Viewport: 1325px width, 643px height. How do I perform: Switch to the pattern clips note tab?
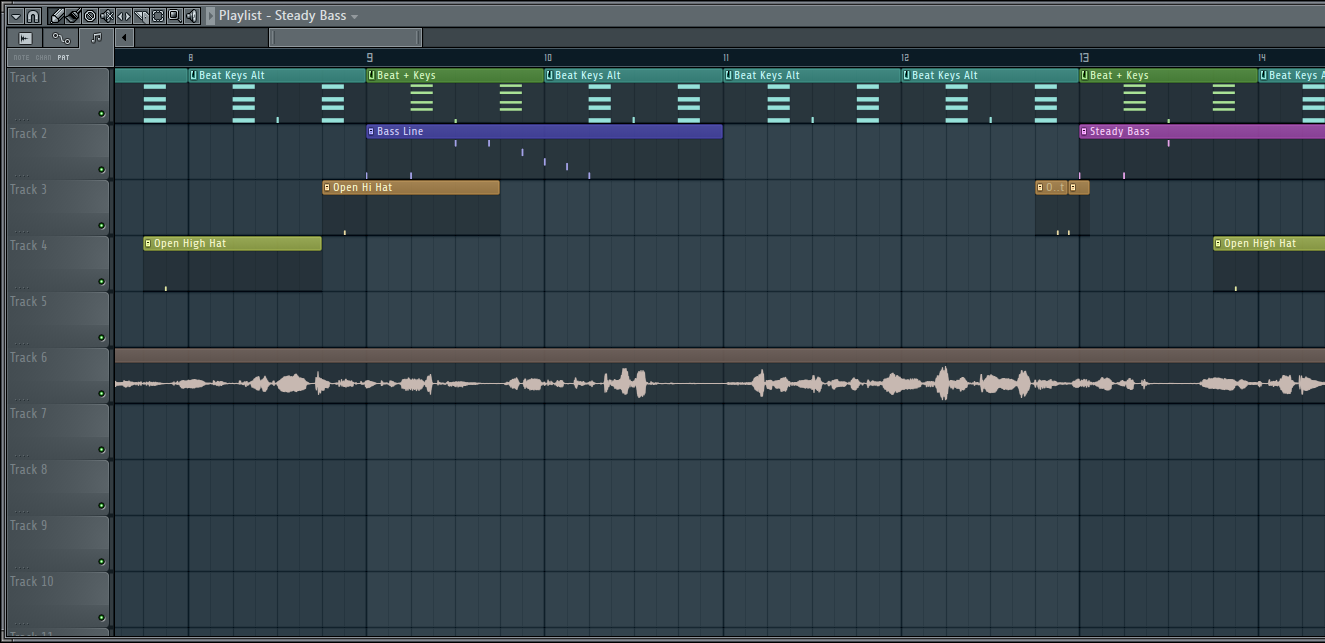[96, 38]
